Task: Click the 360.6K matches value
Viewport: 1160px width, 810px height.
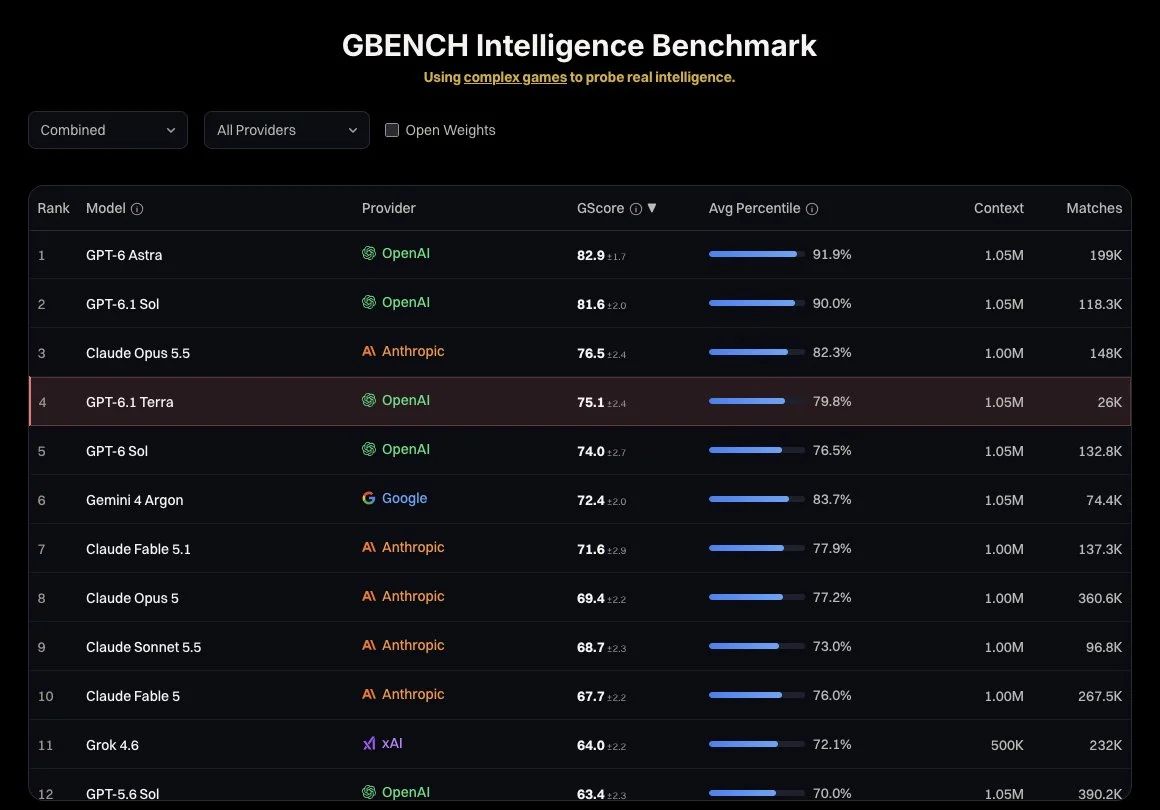Action: coord(1099,598)
